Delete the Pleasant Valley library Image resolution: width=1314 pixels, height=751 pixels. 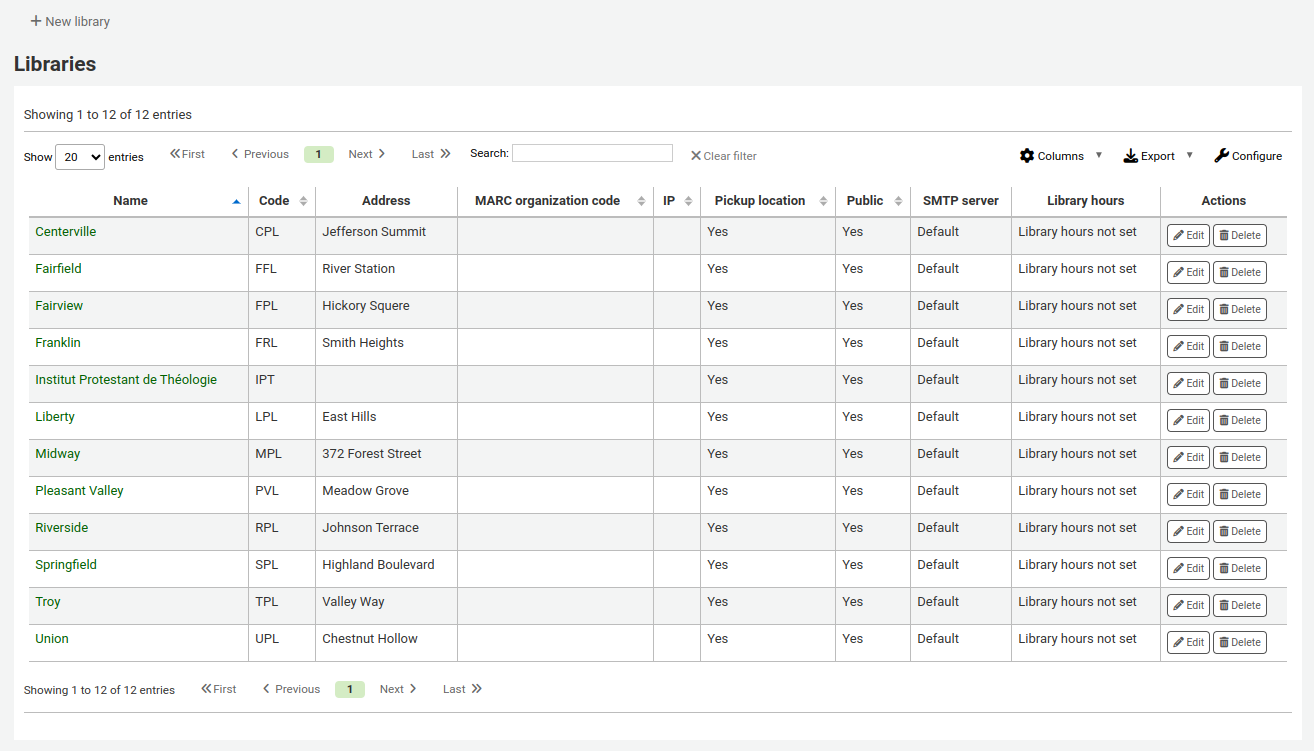(x=1240, y=495)
